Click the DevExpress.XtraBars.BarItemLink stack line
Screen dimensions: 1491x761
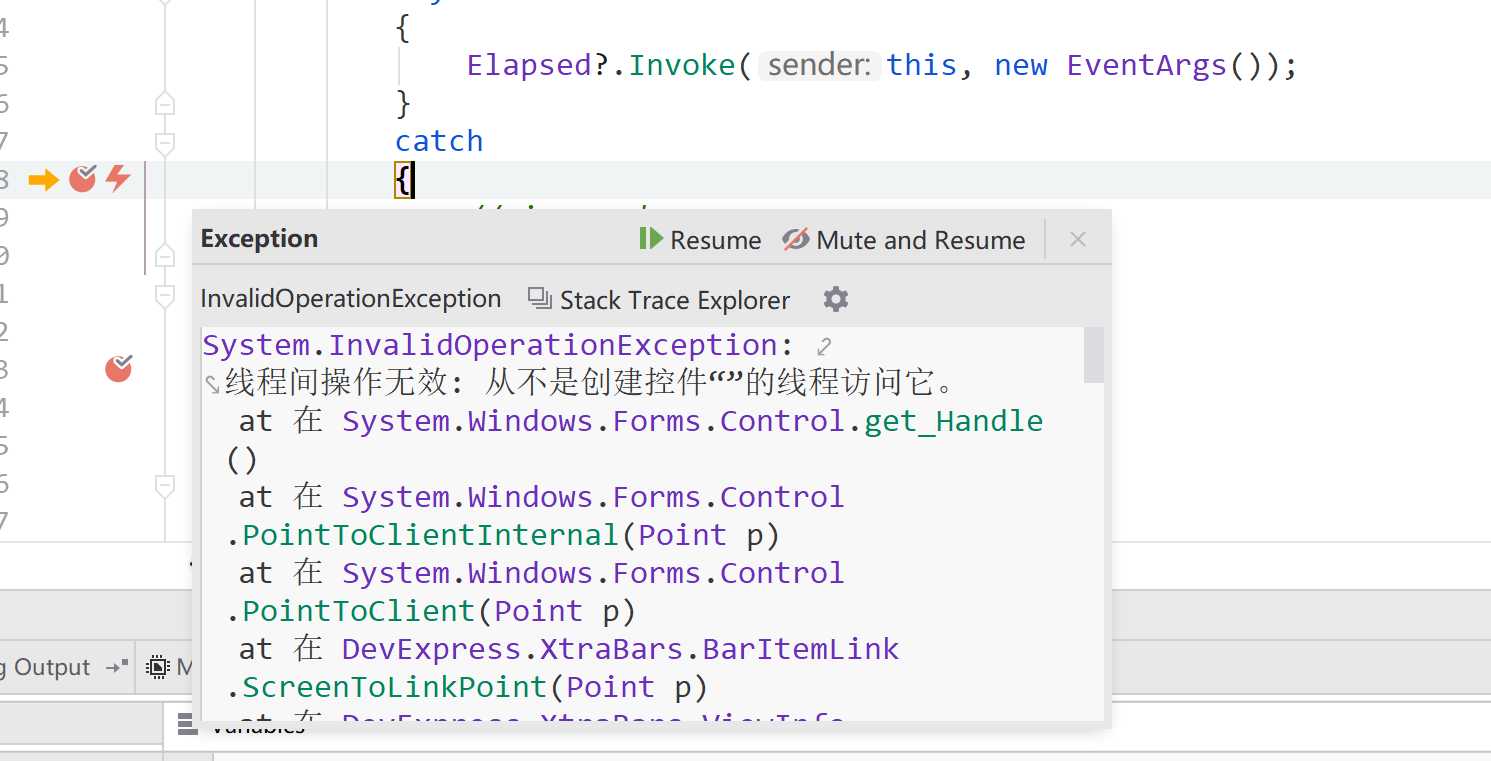pos(620,649)
